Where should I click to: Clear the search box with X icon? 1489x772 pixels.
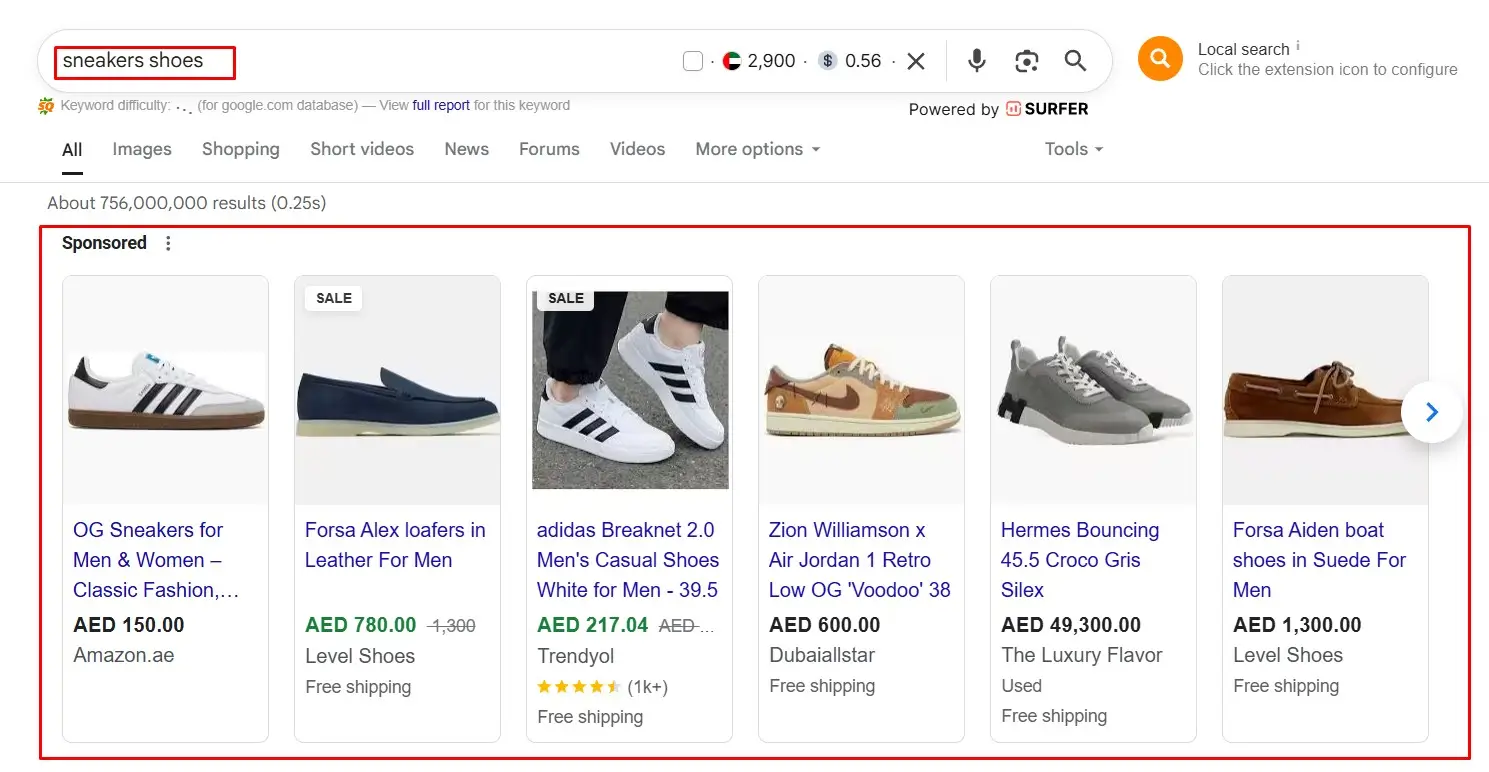click(x=915, y=61)
